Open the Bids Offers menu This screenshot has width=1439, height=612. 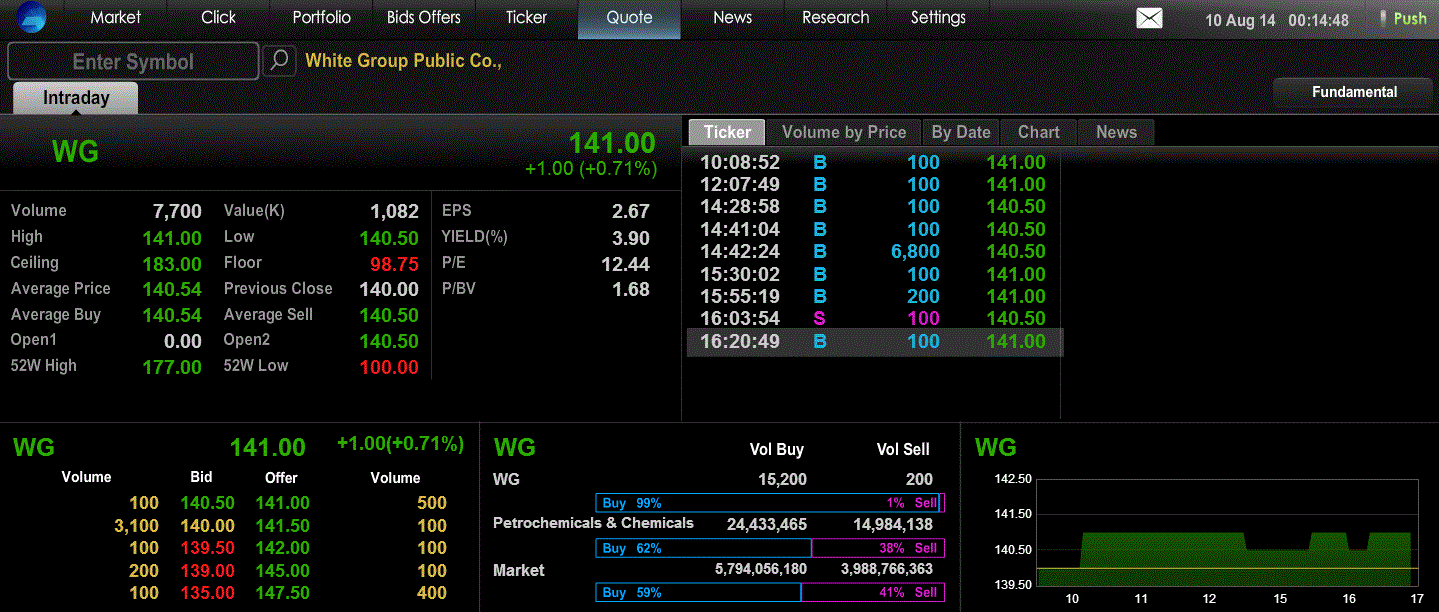pyautogui.click(x=424, y=18)
